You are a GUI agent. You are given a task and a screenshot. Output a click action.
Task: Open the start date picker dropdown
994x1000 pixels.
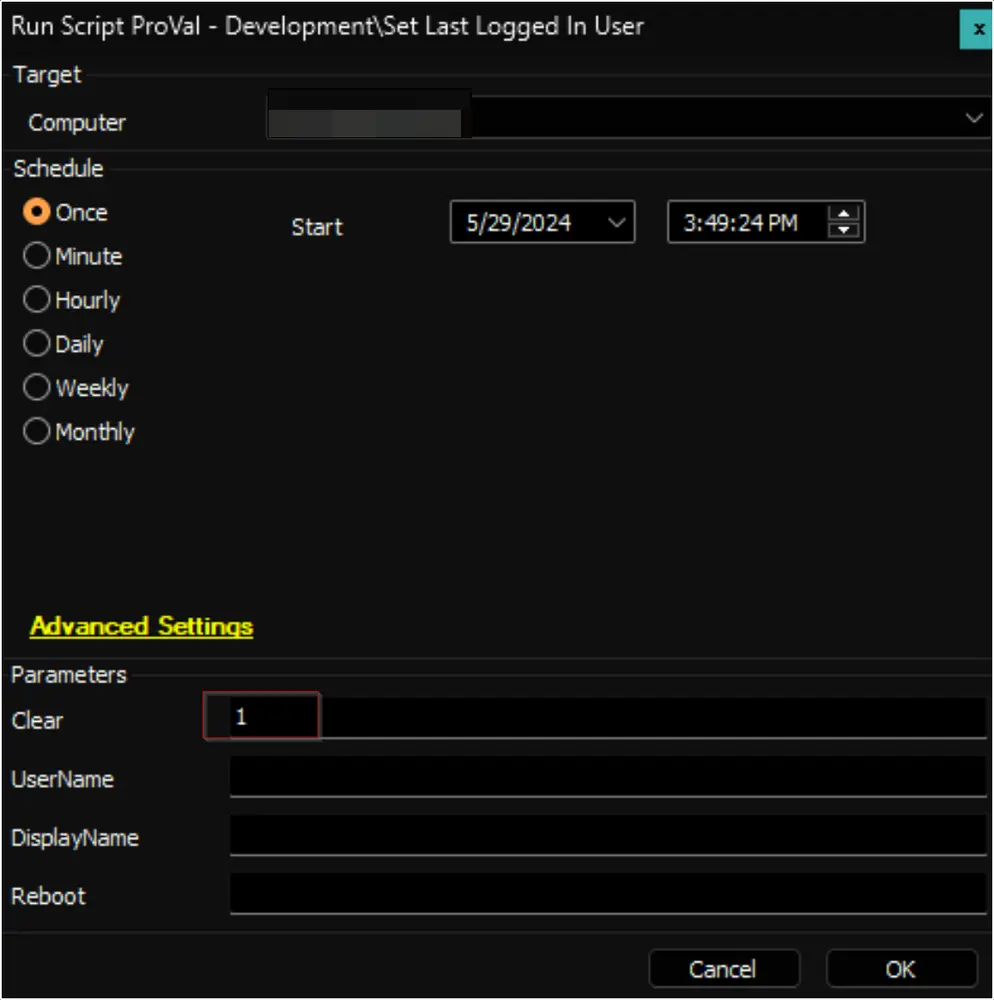click(x=616, y=223)
